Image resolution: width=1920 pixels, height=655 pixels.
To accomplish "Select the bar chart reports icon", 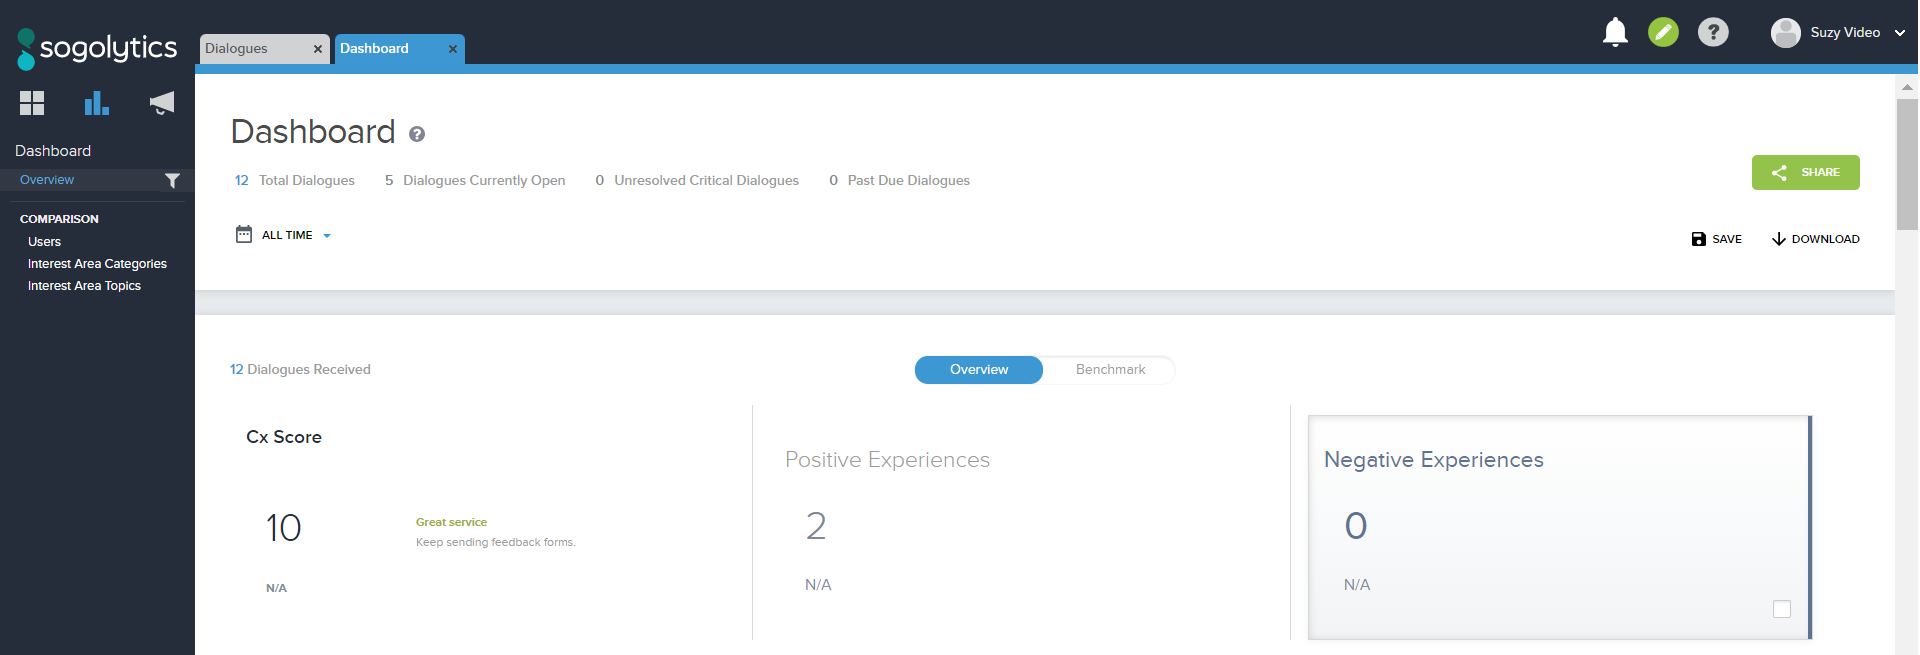I will 96,103.
